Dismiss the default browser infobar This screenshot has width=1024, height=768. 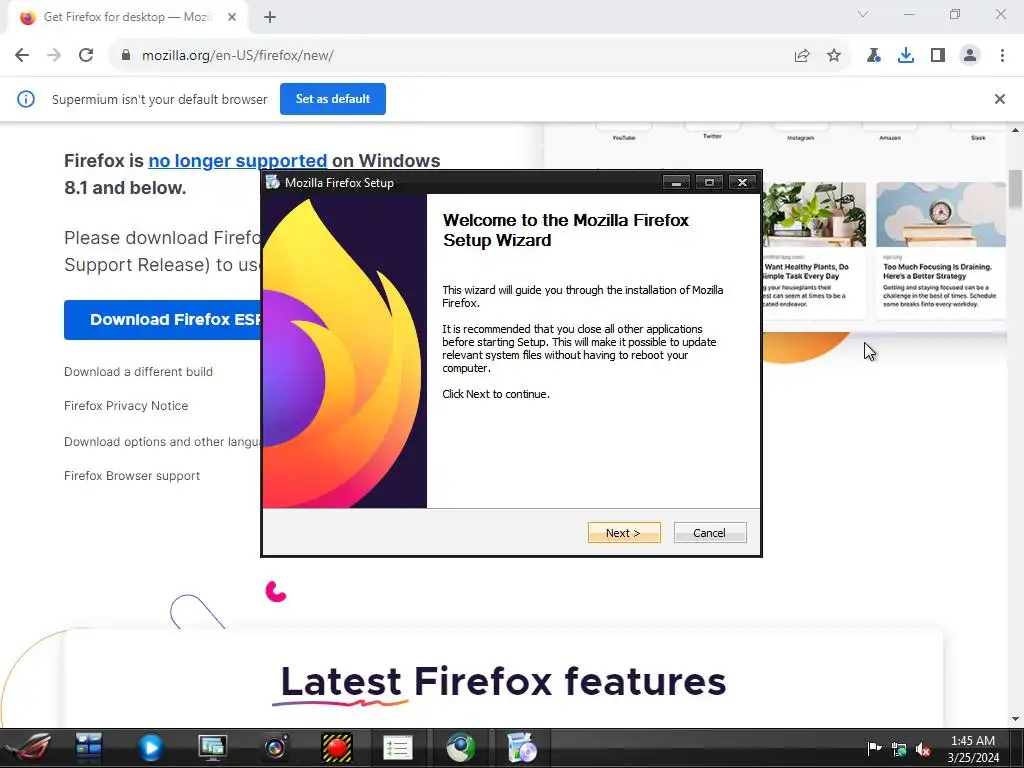(999, 99)
